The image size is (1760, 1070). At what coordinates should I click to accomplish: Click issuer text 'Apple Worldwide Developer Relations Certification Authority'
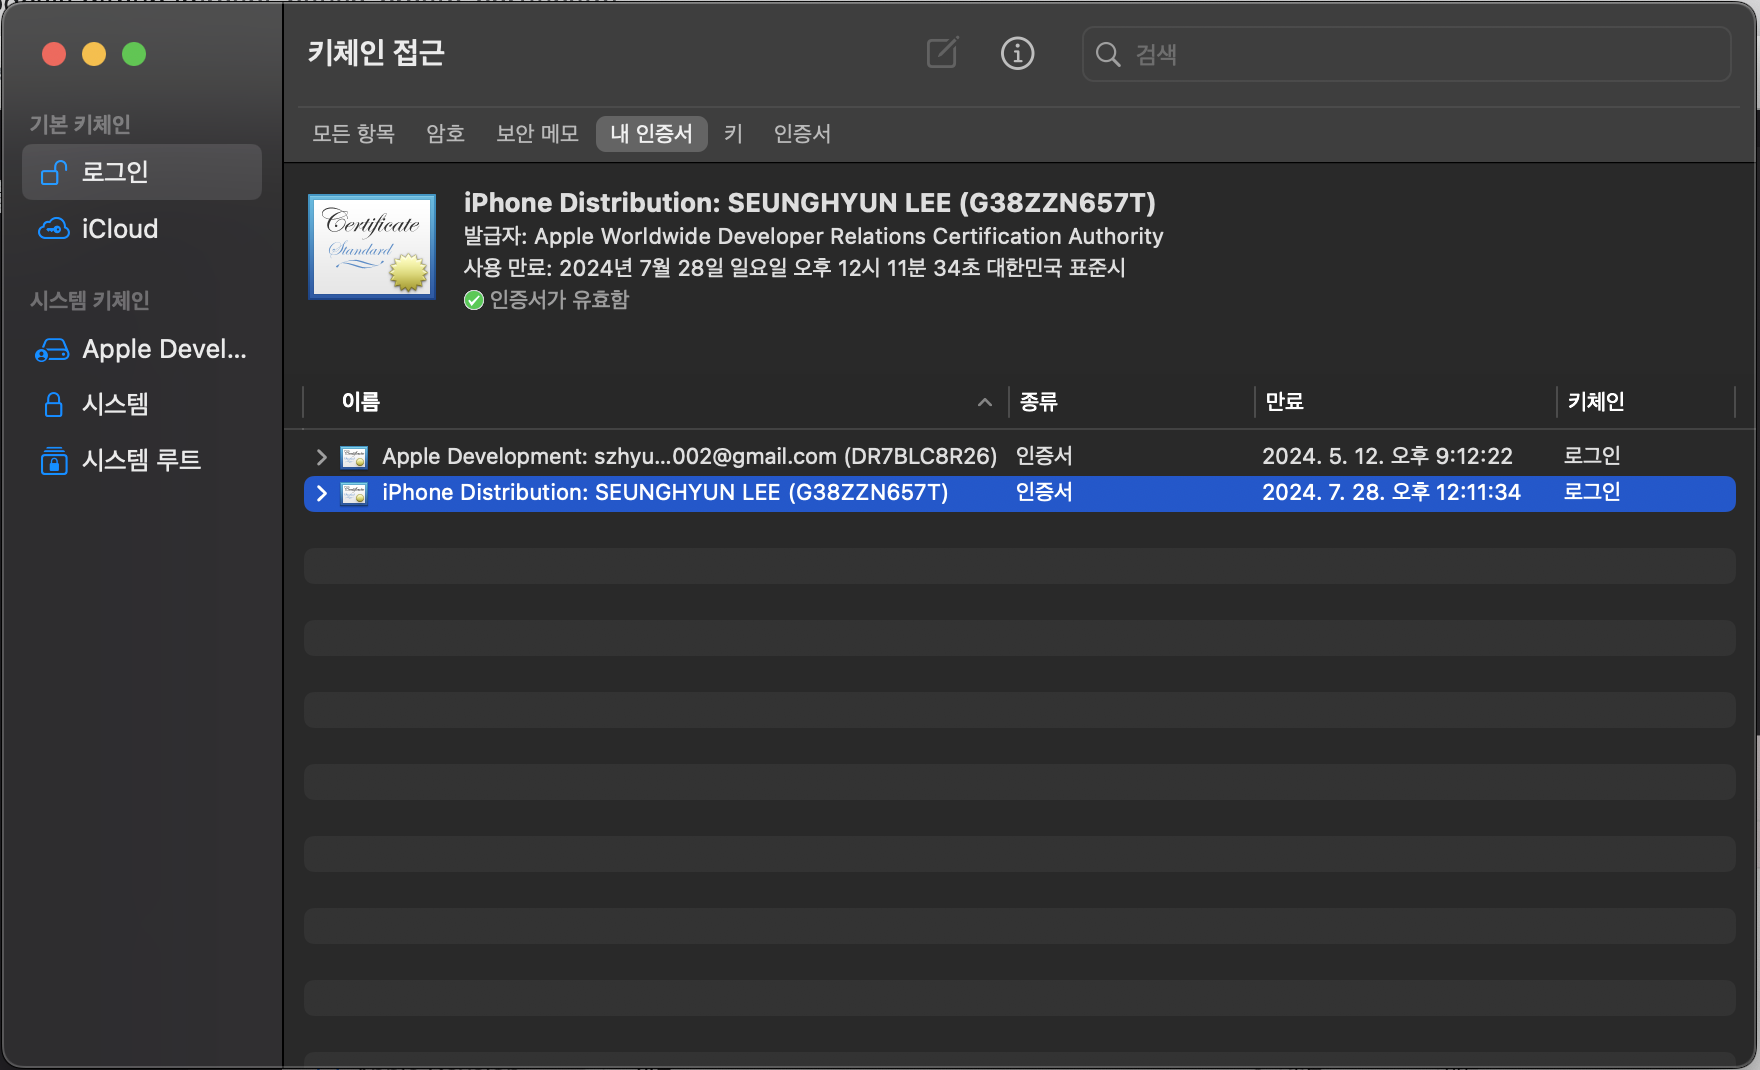pos(849,237)
